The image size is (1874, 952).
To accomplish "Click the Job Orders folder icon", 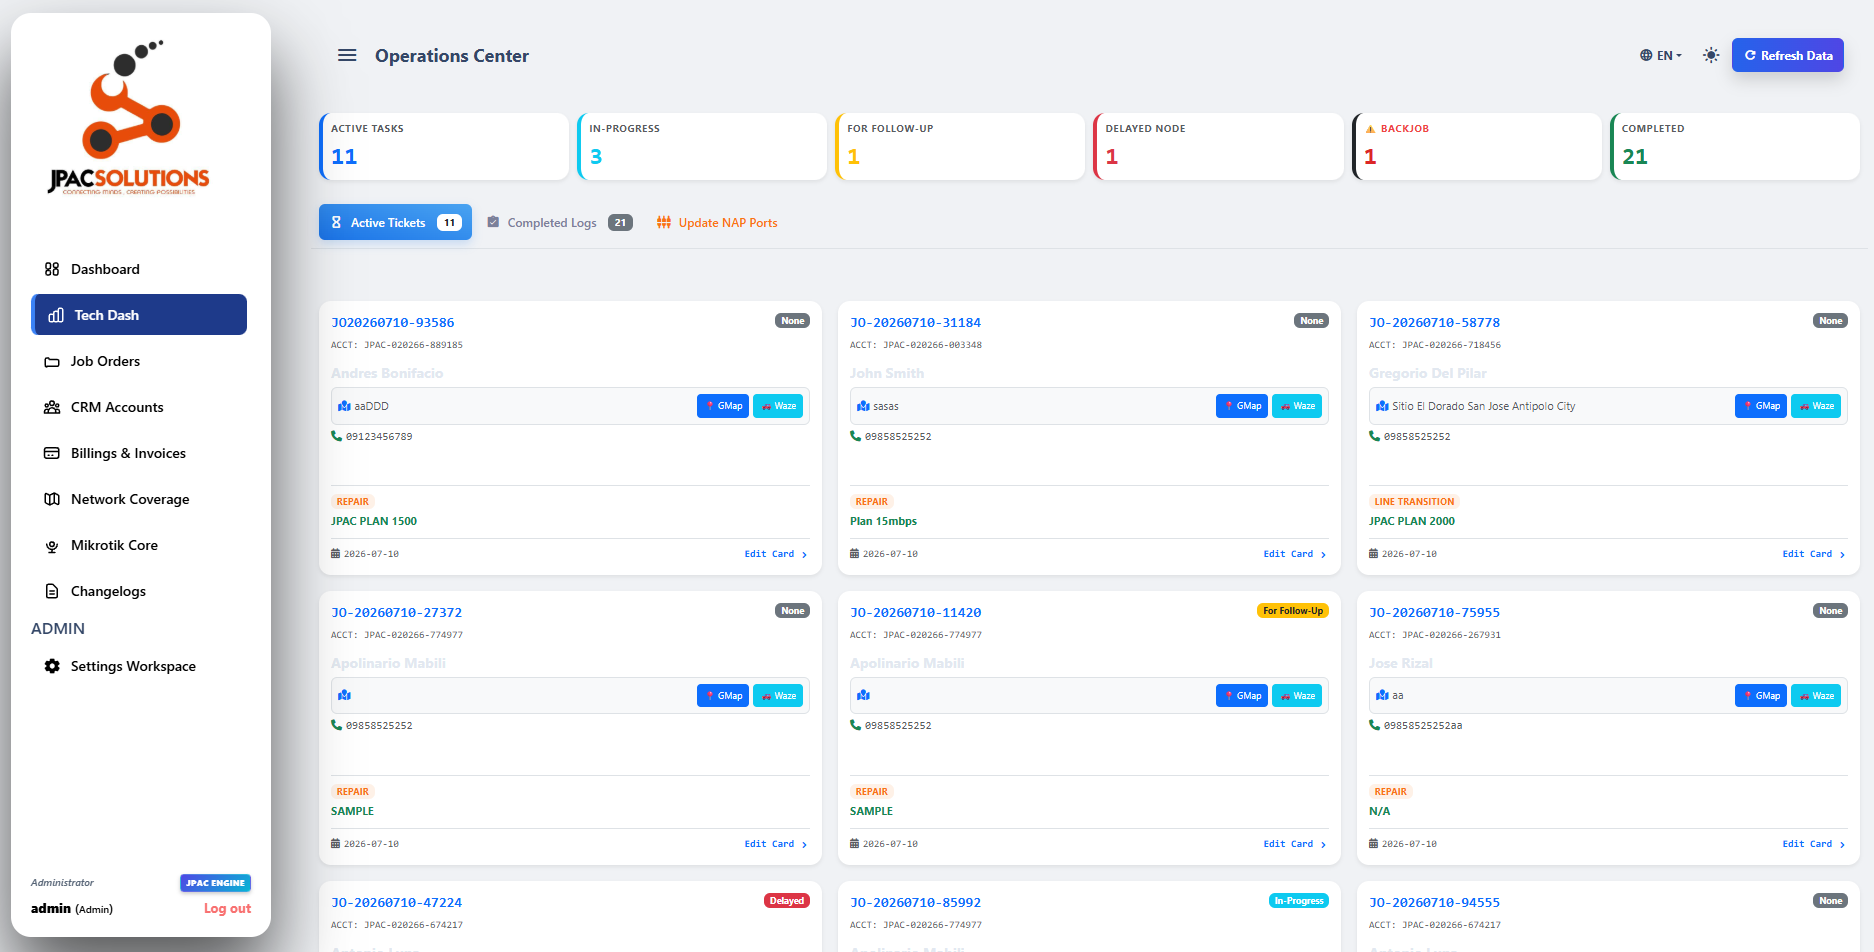I will pos(52,362).
